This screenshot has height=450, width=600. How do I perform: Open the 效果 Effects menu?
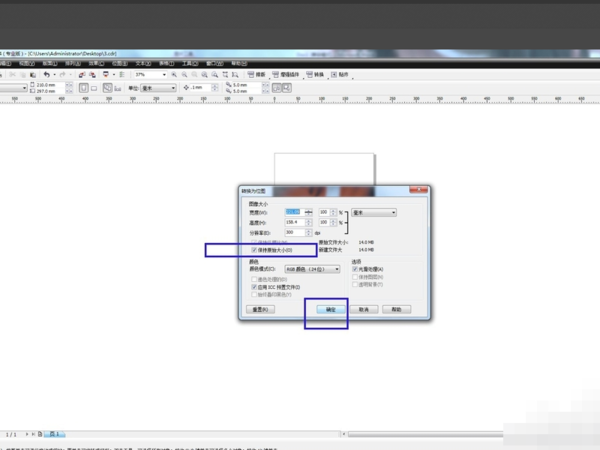pos(96,64)
